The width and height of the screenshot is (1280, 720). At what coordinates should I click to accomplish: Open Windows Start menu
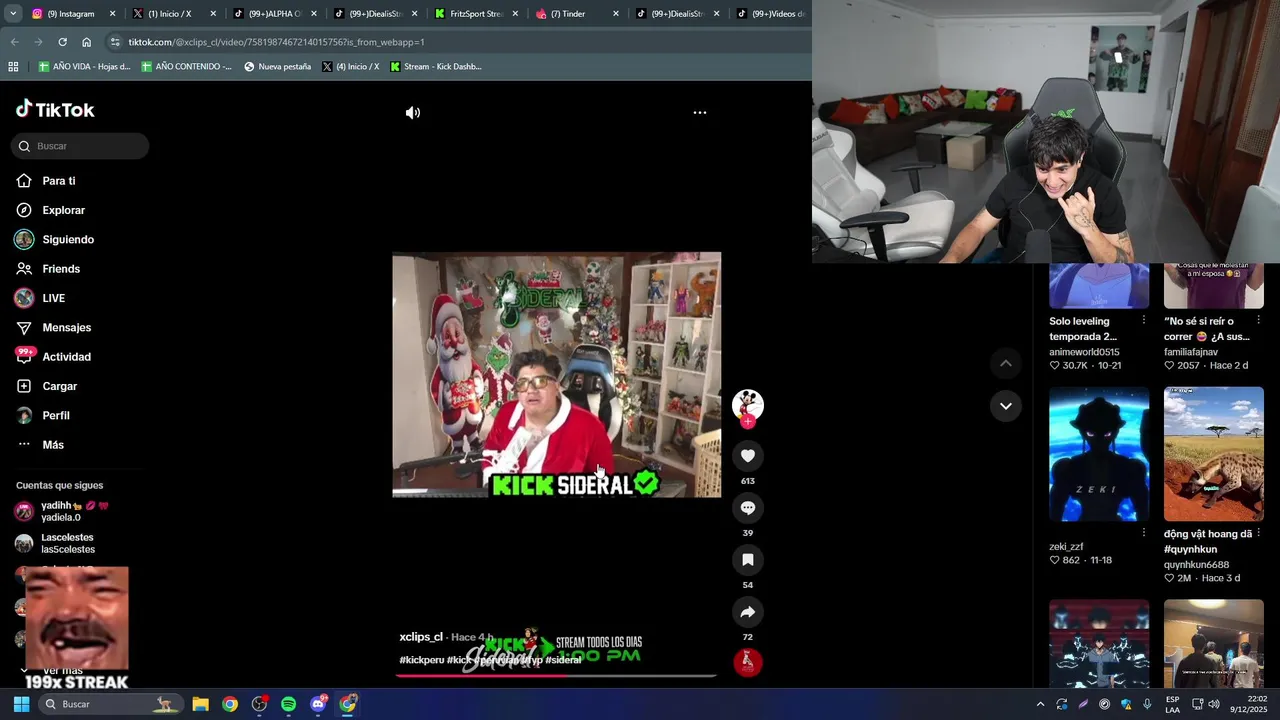[x=21, y=704]
